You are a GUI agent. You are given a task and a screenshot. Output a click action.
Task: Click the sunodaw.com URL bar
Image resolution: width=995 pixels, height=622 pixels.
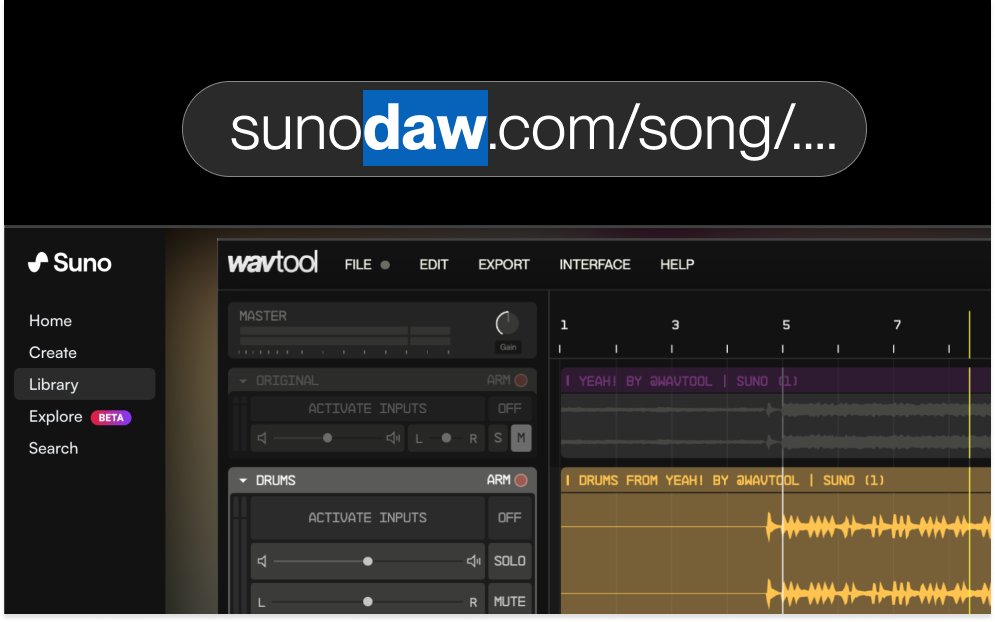(524, 129)
